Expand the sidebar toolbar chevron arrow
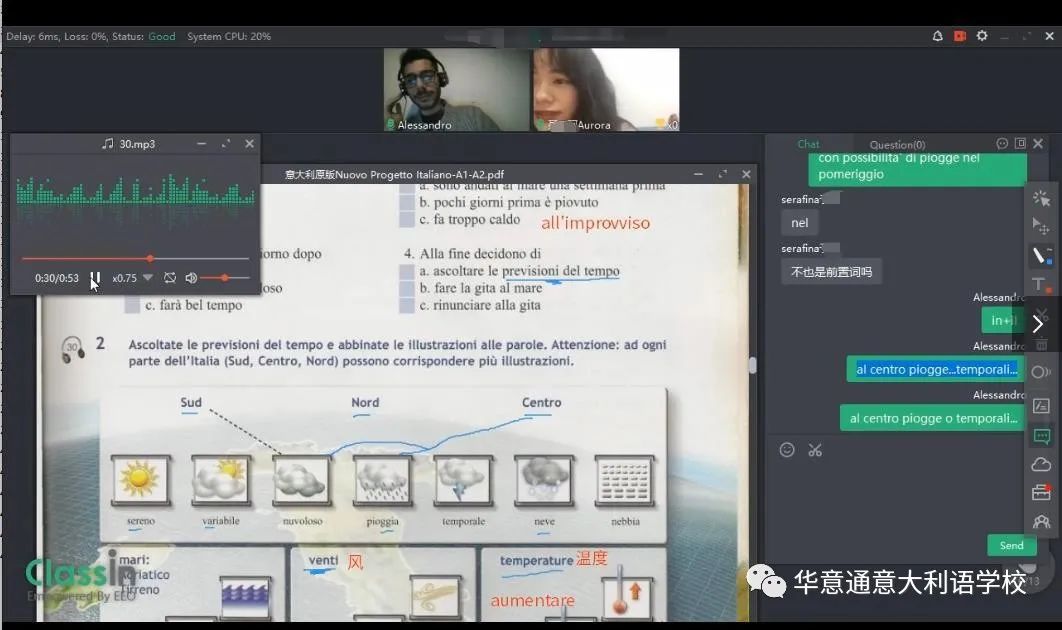 1038,324
